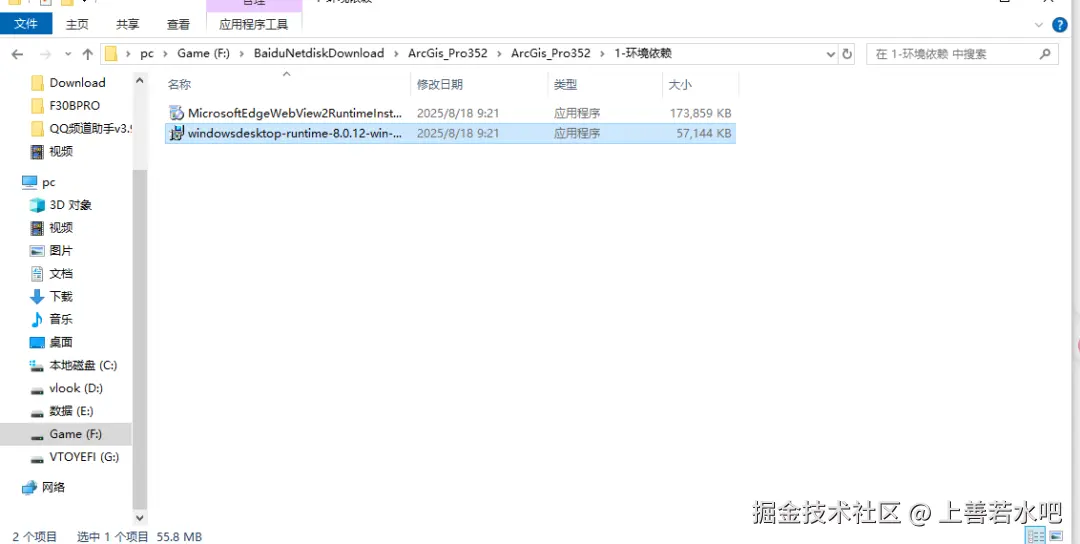Select Game (F:) drive
Screen dimensions: 1080x544
(x=65, y=434)
